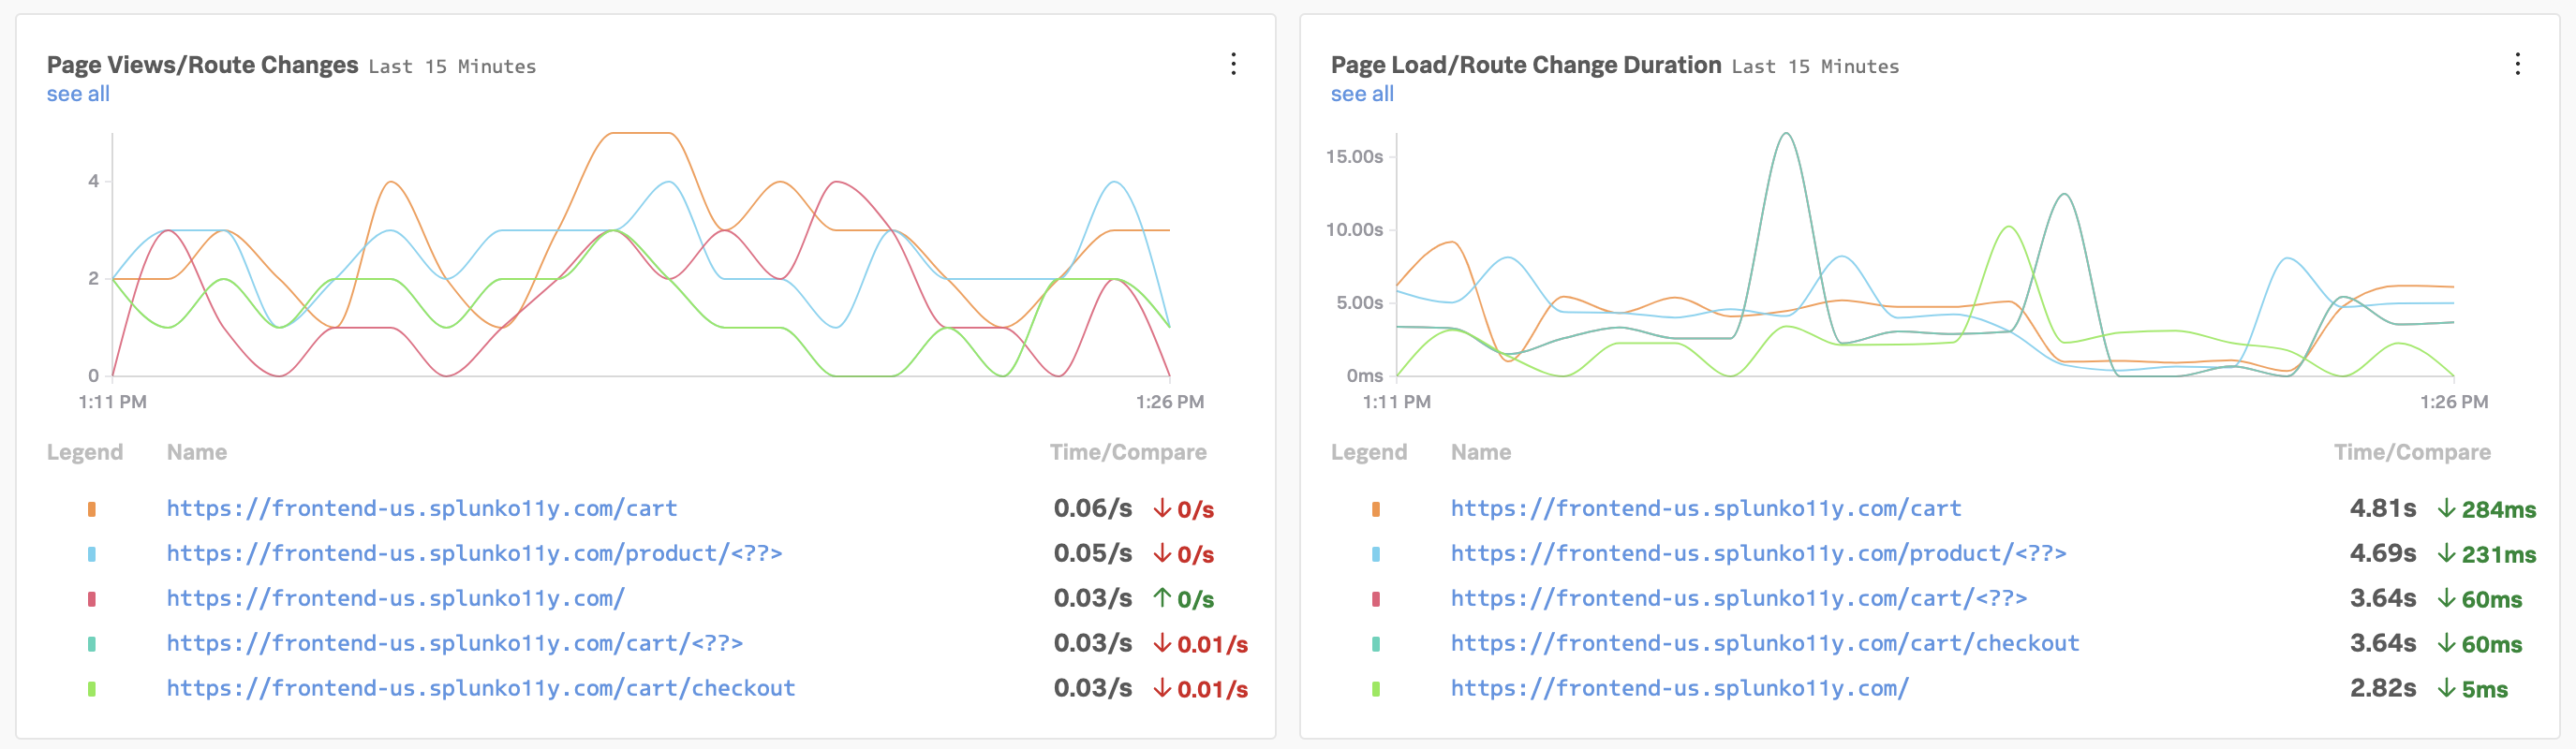Open the /cart/checkout link in Page Load Duration legend
This screenshot has height=749, width=2576.
pos(1764,644)
